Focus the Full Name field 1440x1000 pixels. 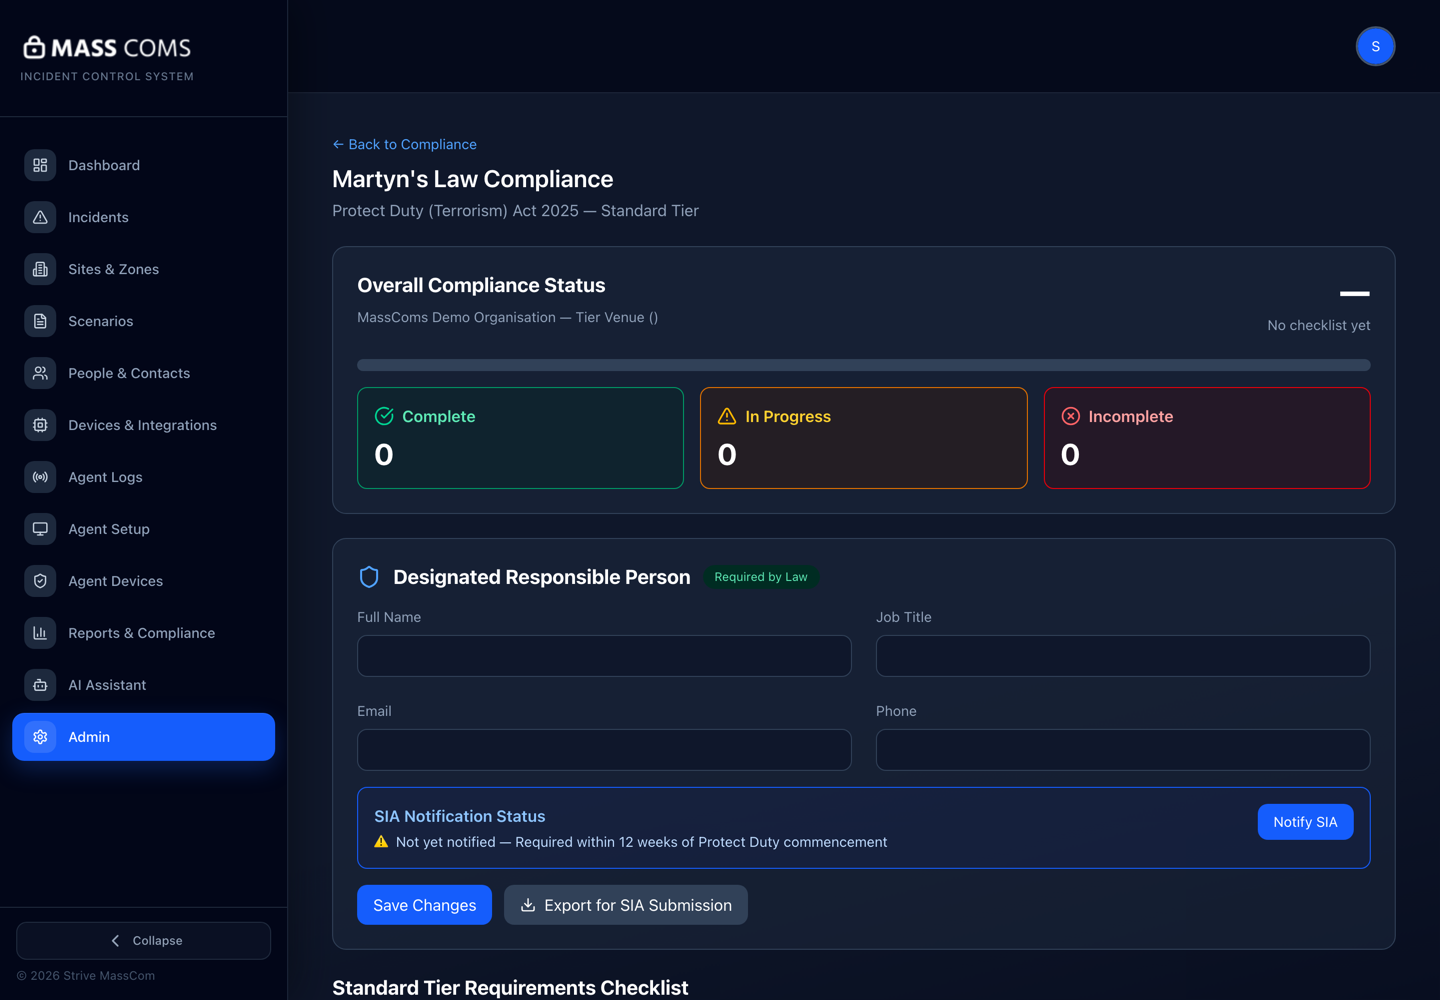(x=604, y=656)
